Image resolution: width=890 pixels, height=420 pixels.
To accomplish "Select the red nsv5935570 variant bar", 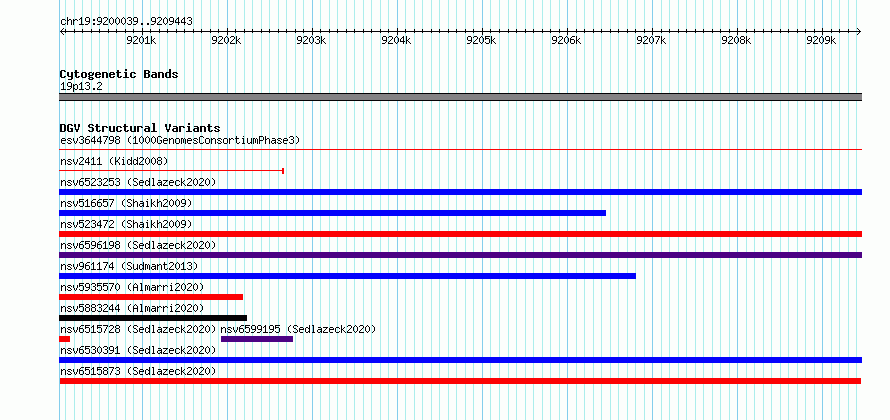I will pos(151,297).
